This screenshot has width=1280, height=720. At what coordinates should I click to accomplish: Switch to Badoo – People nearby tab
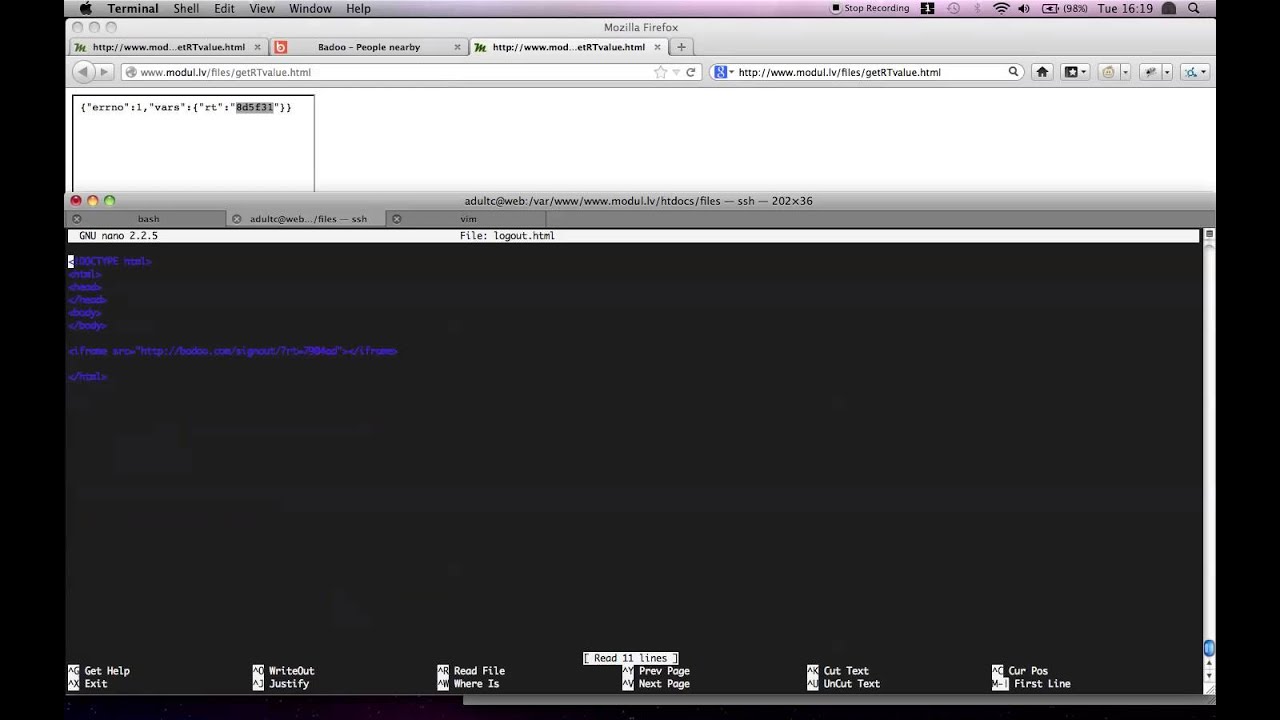click(369, 47)
